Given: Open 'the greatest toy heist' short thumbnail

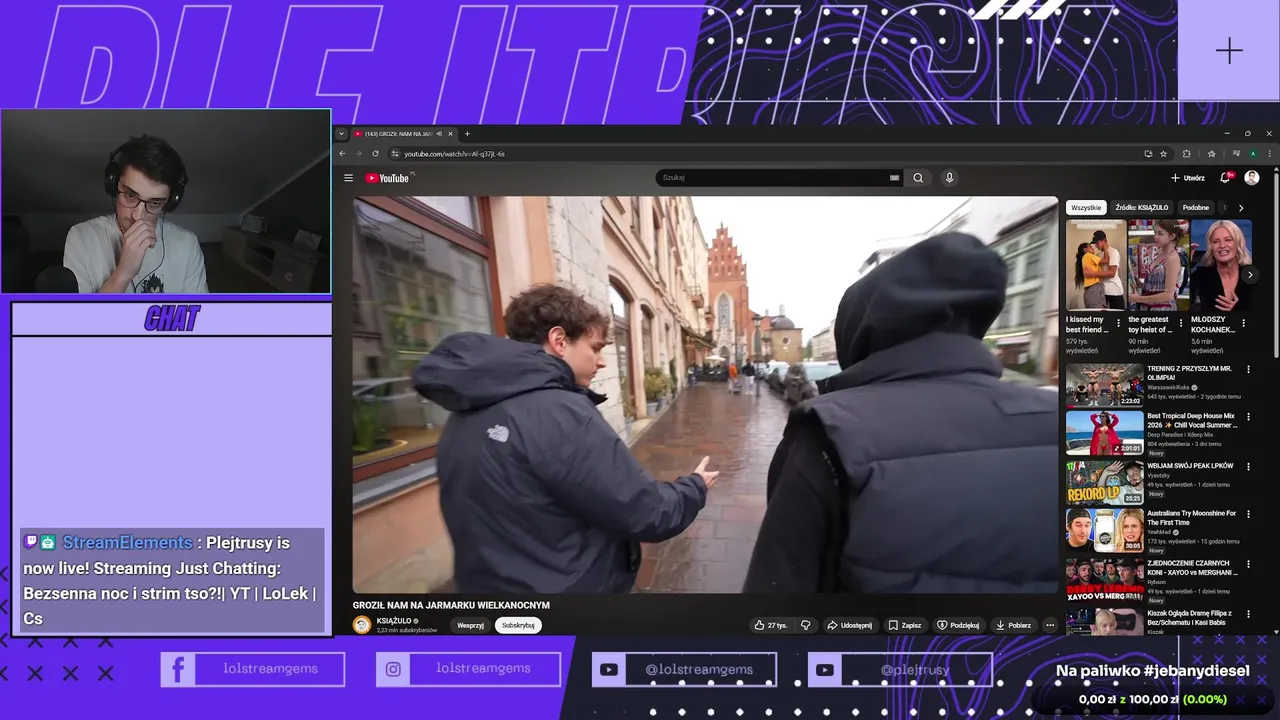Looking at the screenshot, I should coord(1158,265).
